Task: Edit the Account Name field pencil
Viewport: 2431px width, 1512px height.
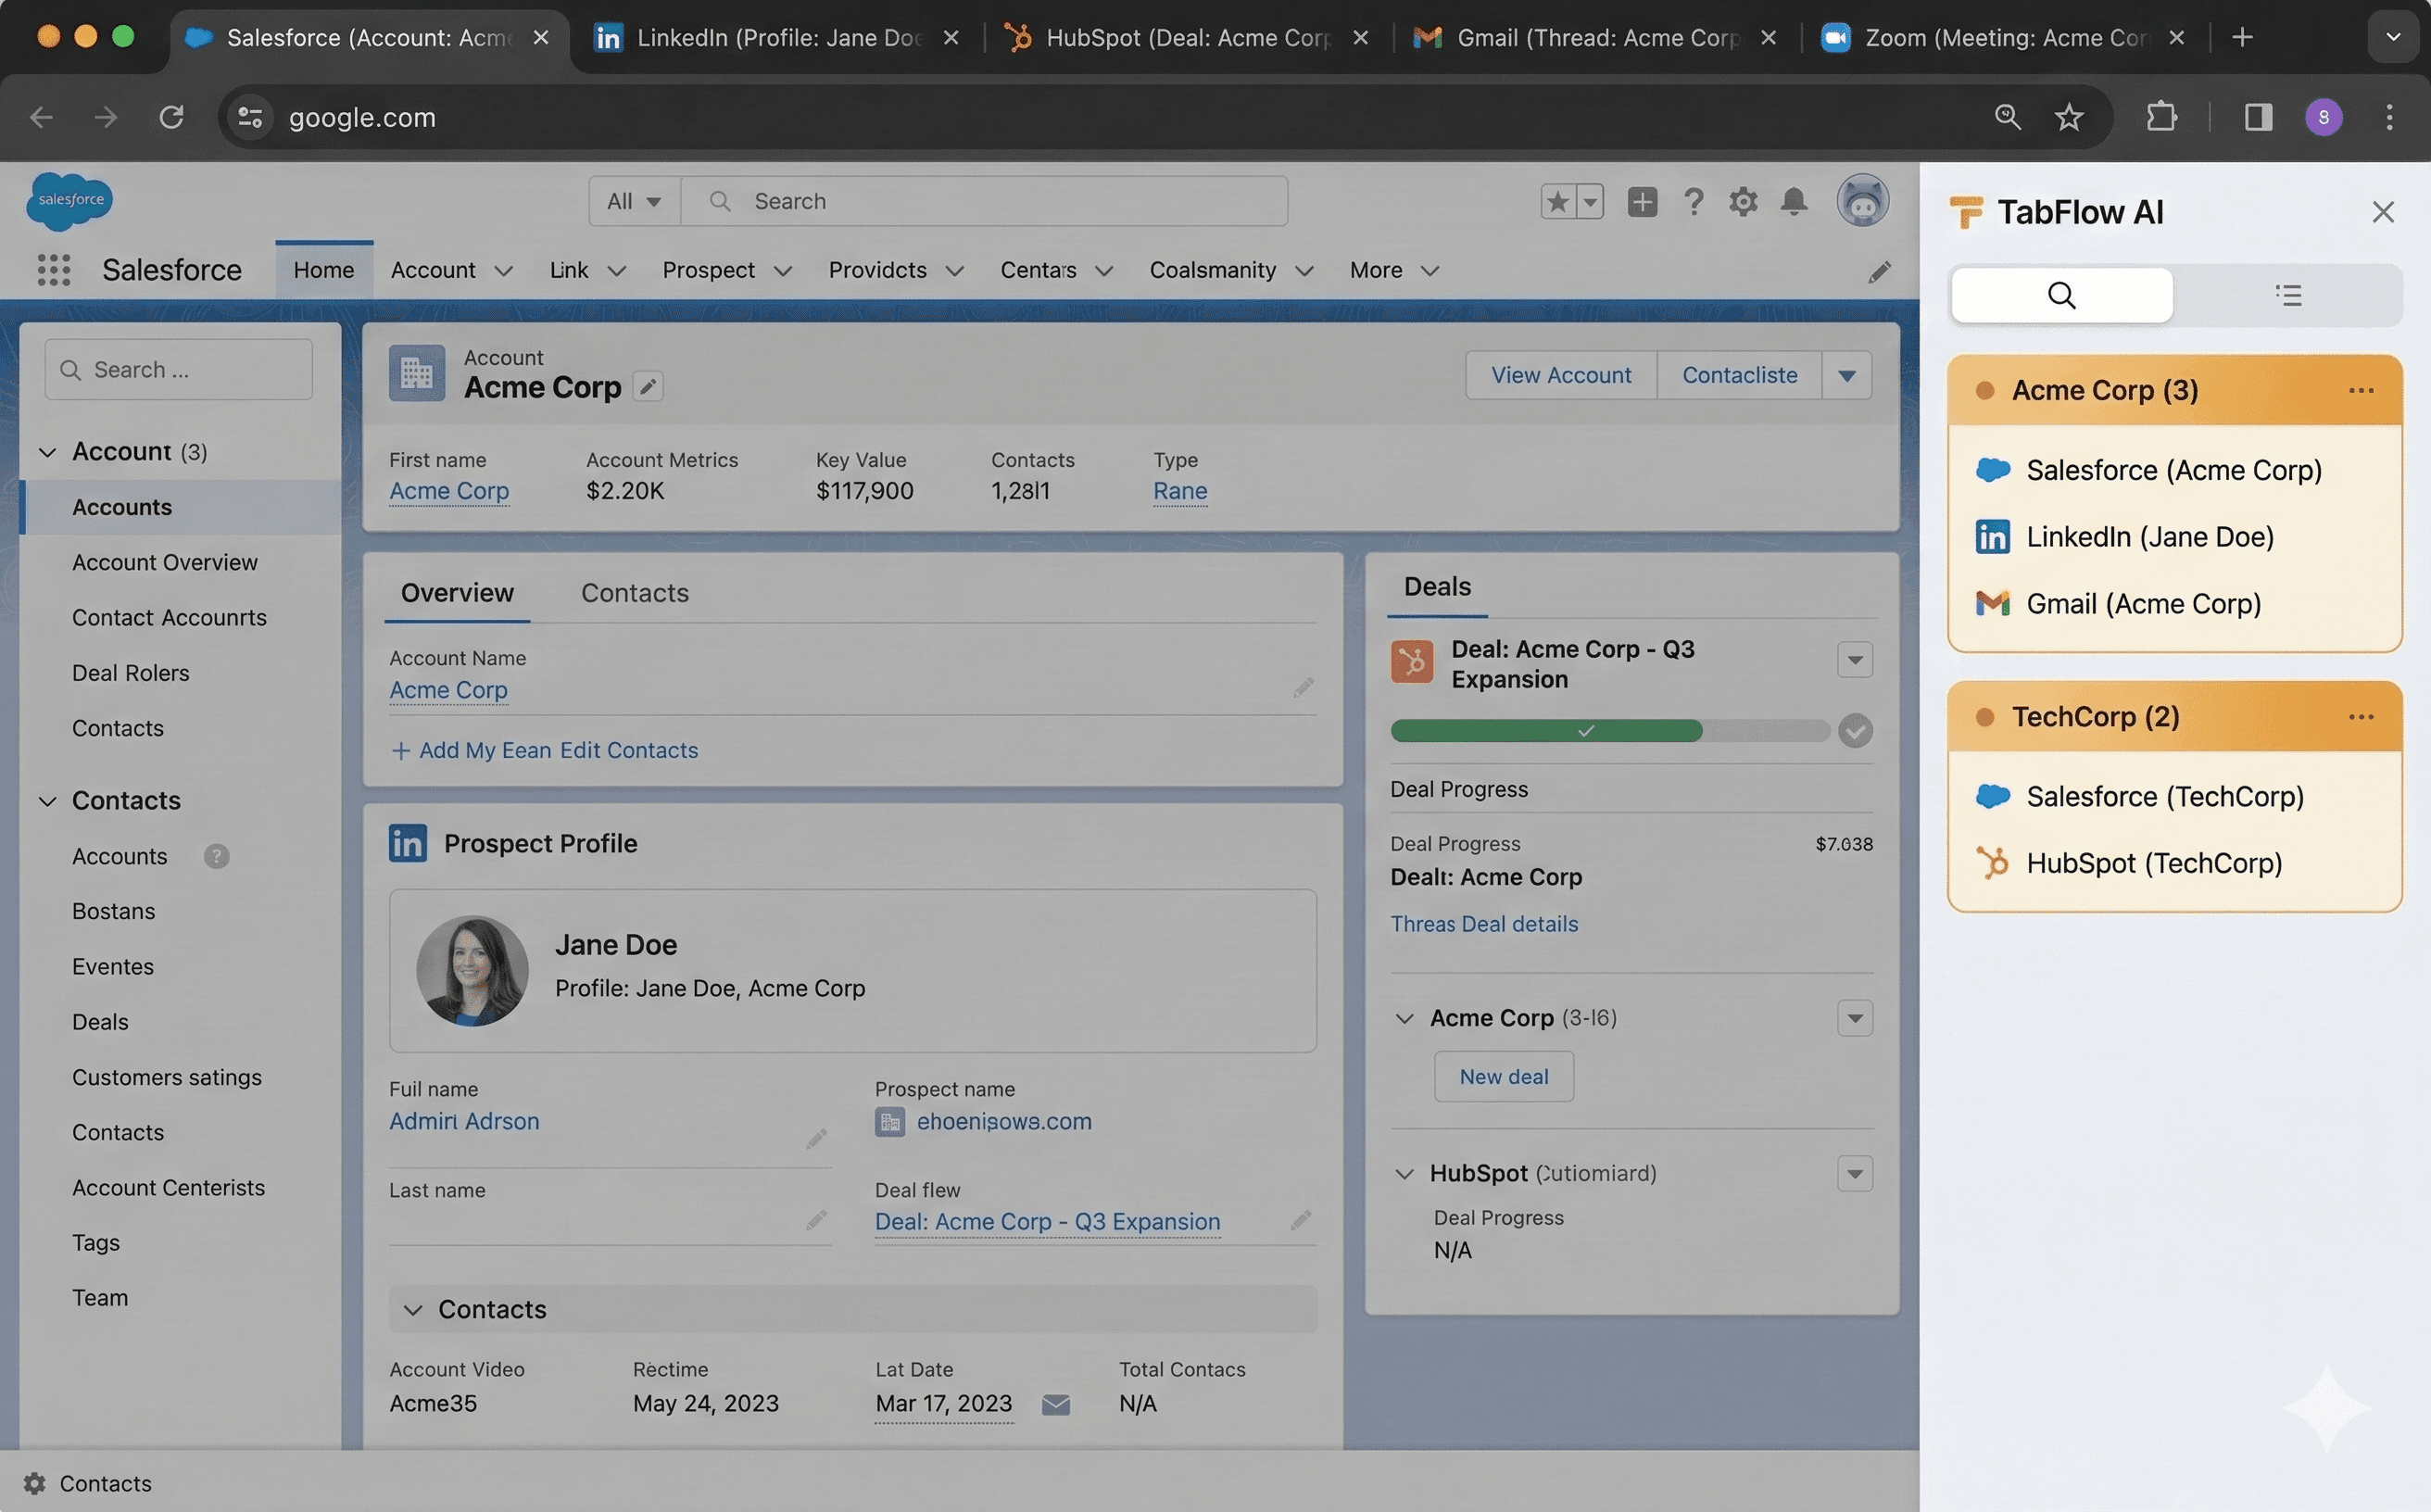Action: coord(1303,687)
